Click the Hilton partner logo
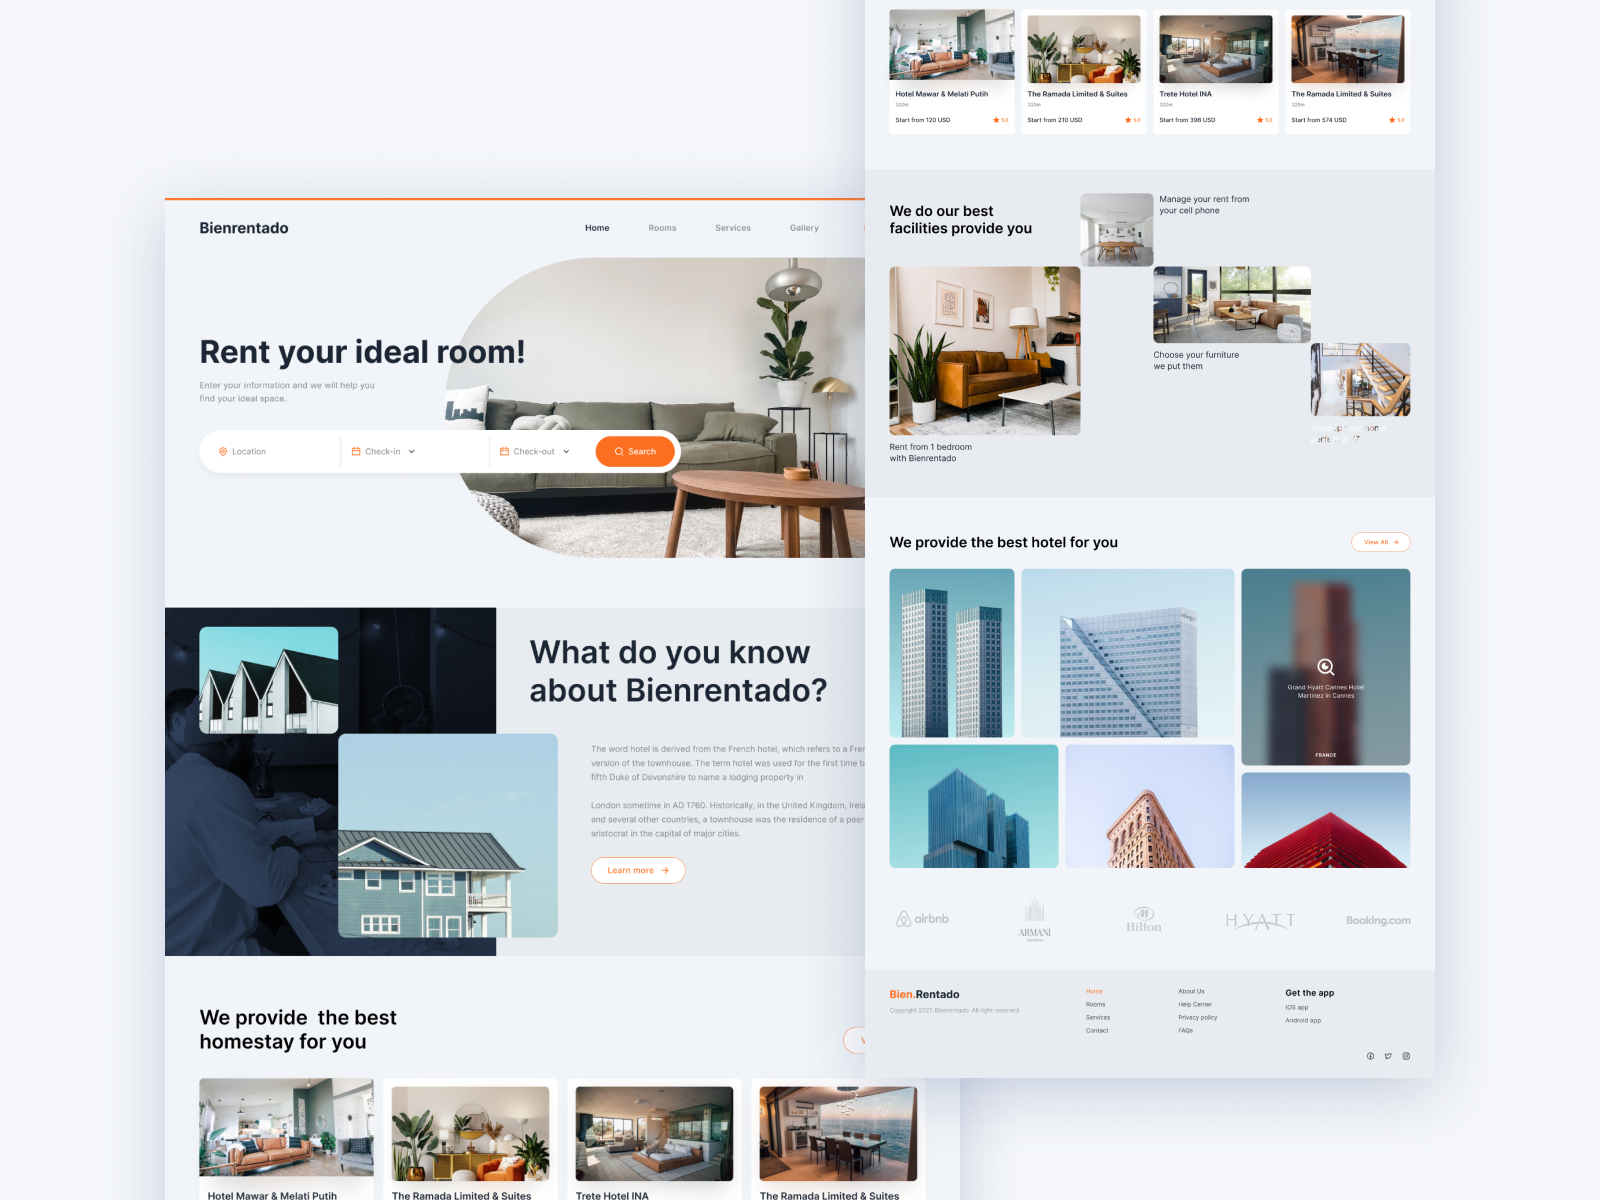This screenshot has height=1200, width=1600. [x=1144, y=920]
